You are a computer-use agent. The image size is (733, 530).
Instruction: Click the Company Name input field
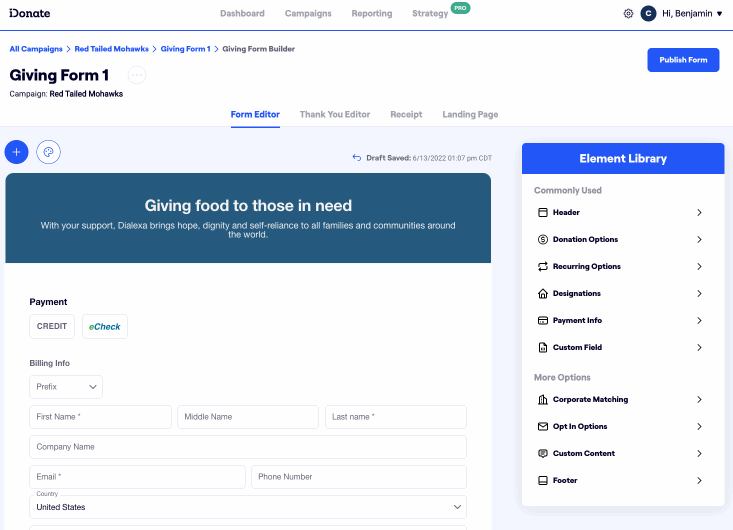(248, 447)
